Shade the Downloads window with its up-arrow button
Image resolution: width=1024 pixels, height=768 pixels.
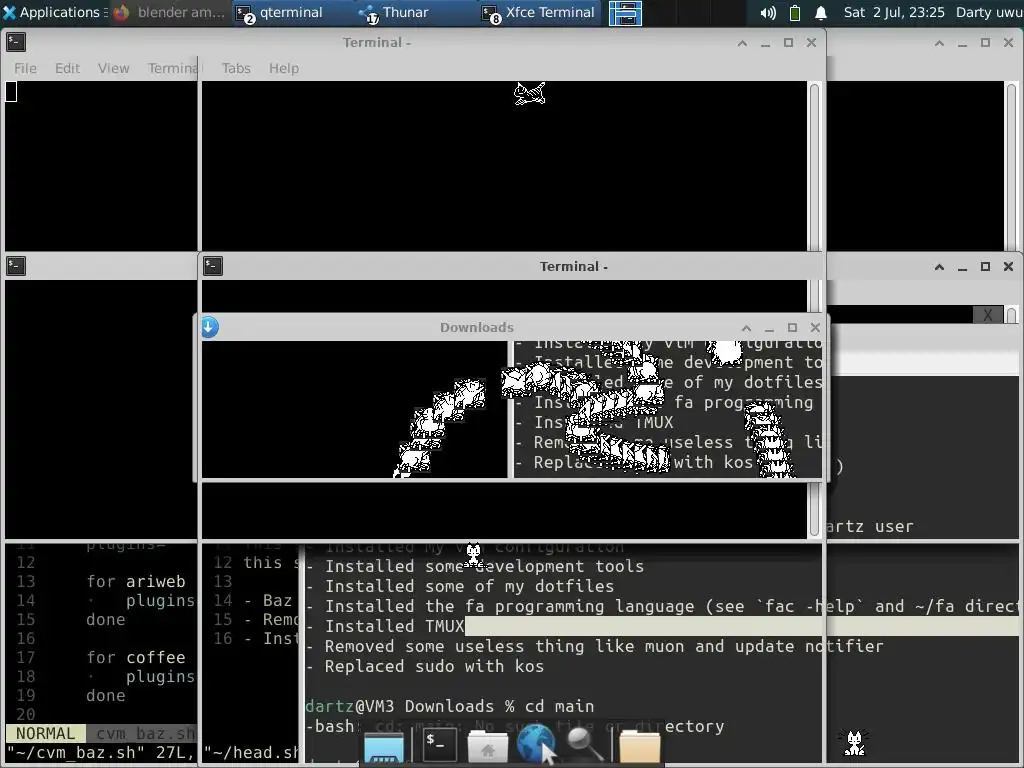pyautogui.click(x=746, y=328)
